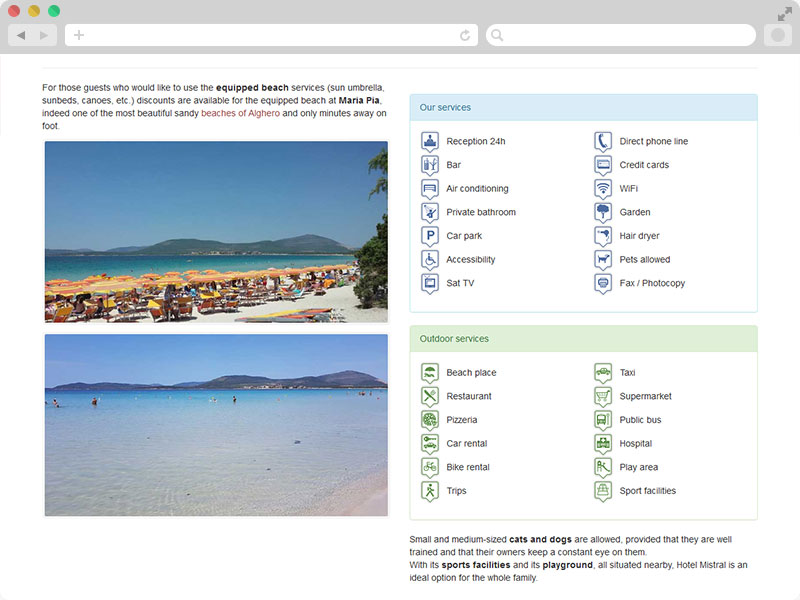Click the Sat TV icon
This screenshot has height=600, width=800.
[x=430, y=283]
